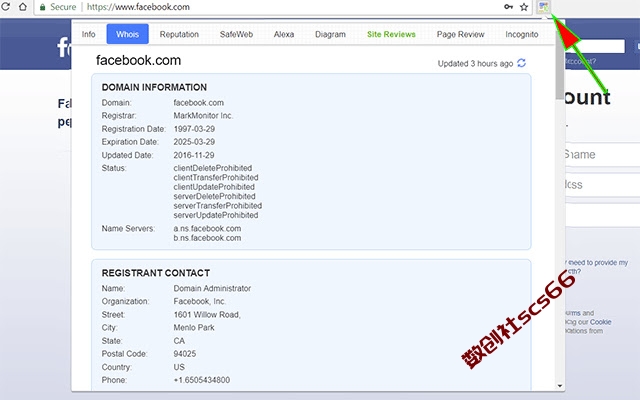Open the SafeWeb tab

point(236,34)
